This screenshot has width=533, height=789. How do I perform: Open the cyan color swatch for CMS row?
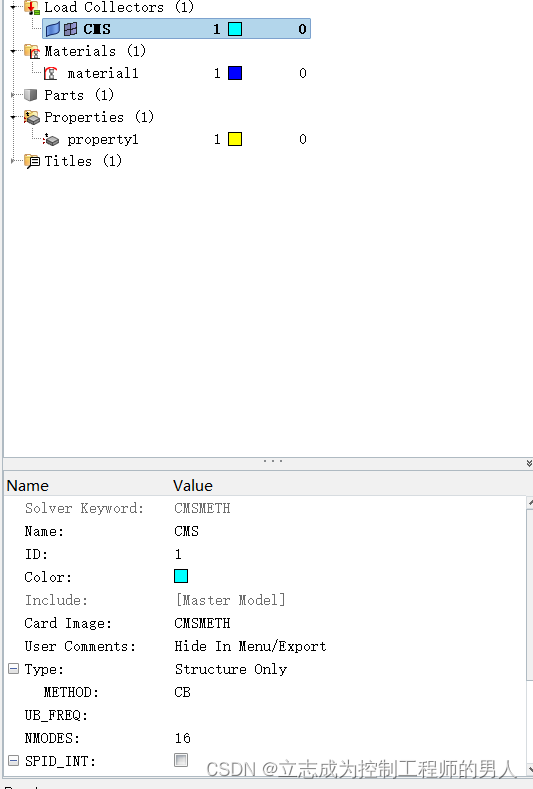pos(235,29)
